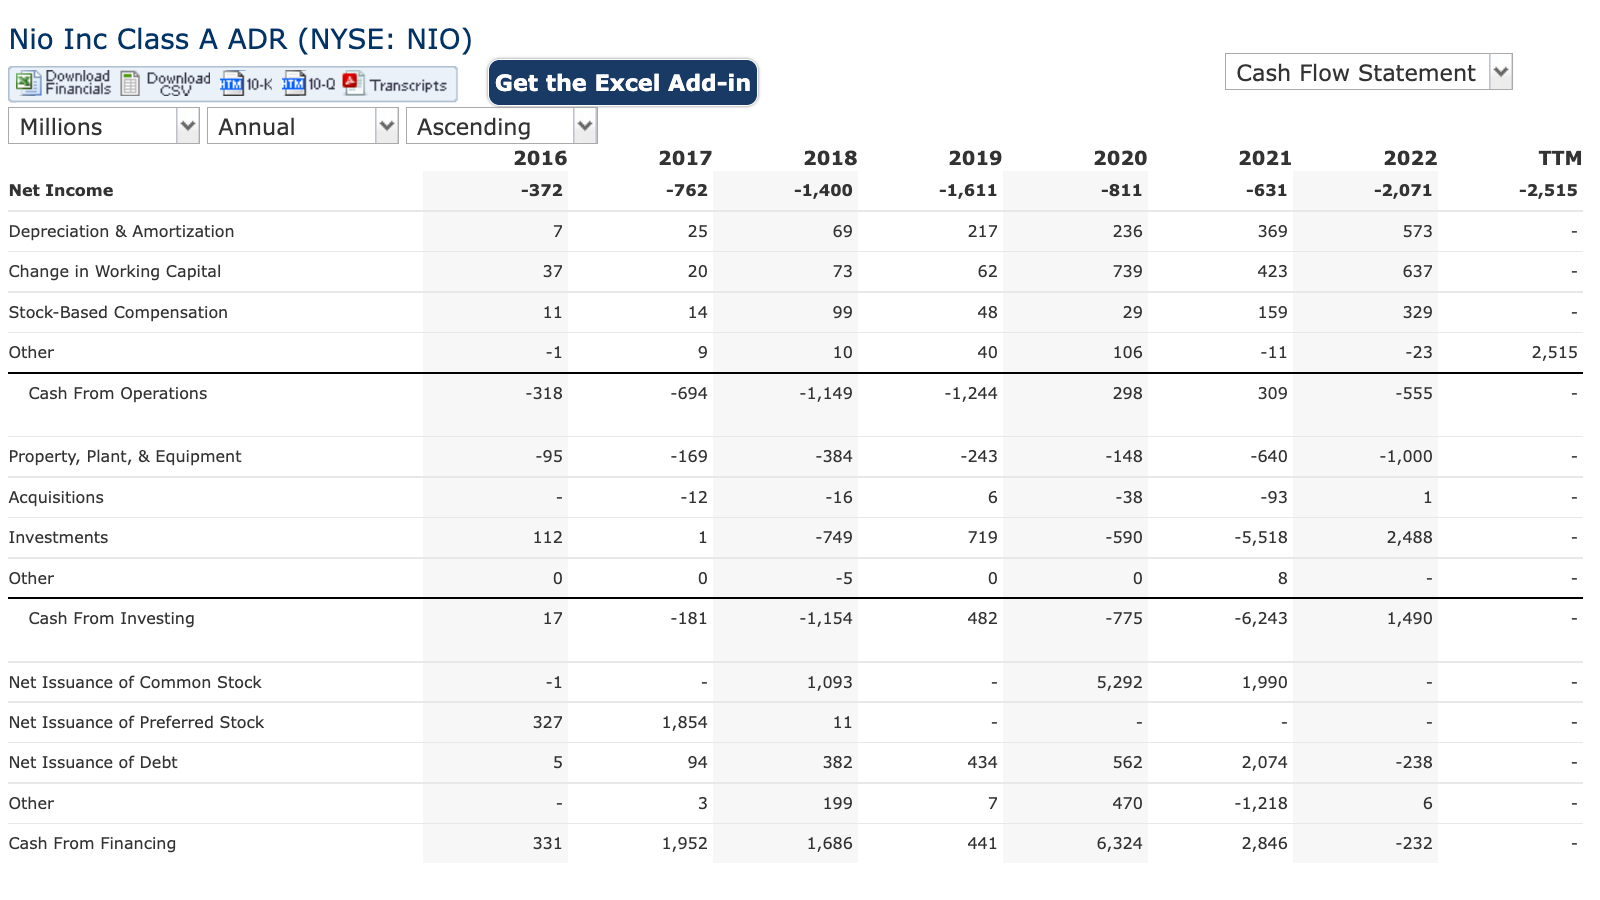Click 2018 common stock issuance 1,093
This screenshot has width=1600, height=900.
[829, 682]
